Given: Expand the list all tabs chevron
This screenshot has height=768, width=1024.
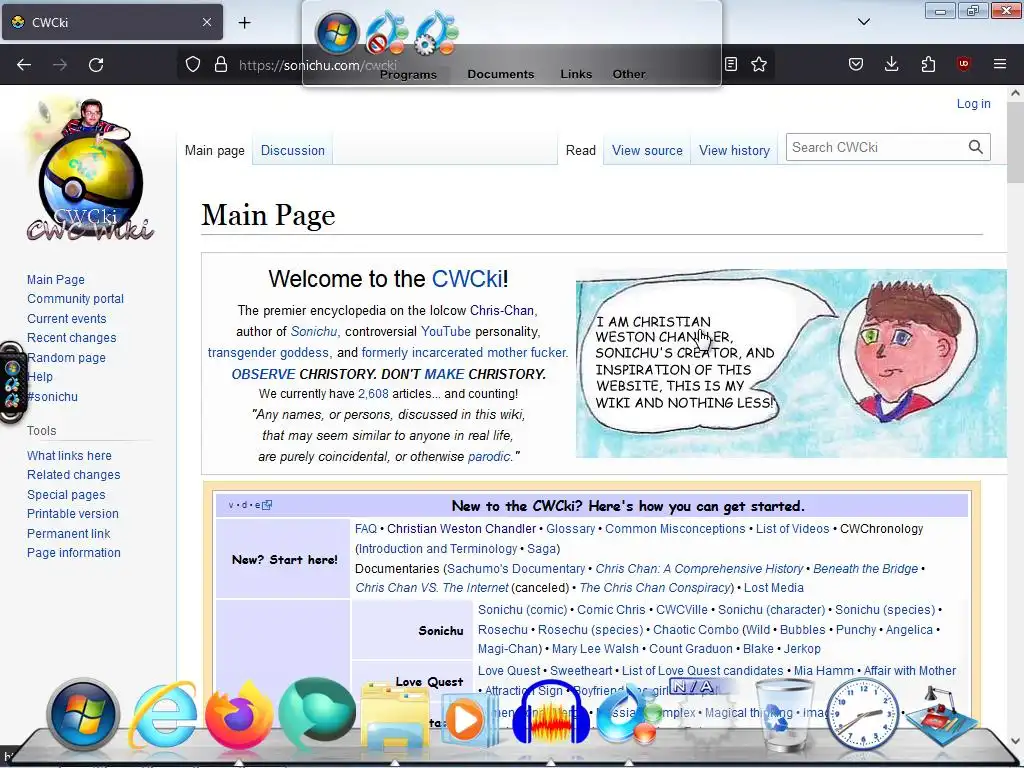Looking at the screenshot, I should coord(864,22).
